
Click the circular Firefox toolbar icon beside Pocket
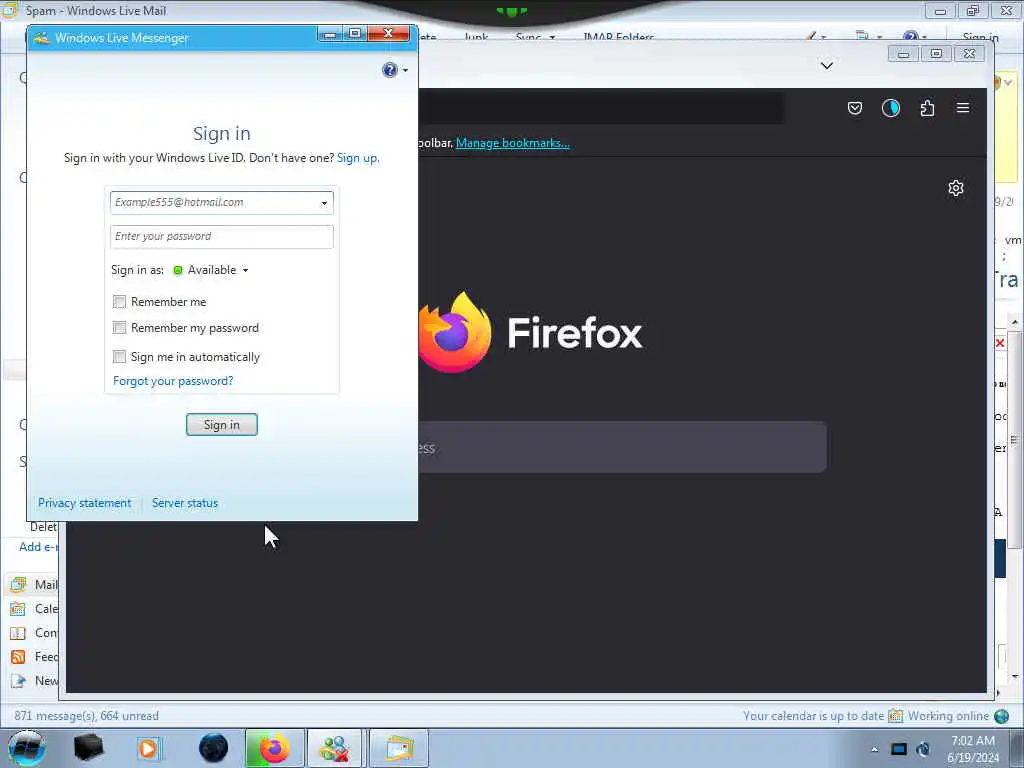pyautogui.click(x=891, y=108)
